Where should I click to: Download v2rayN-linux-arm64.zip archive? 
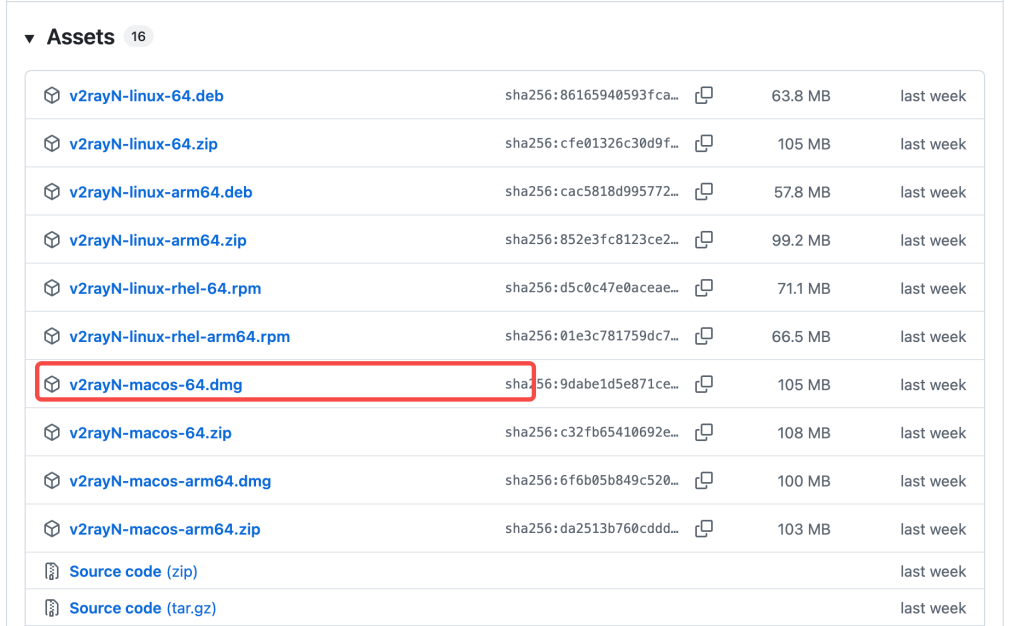pos(158,240)
